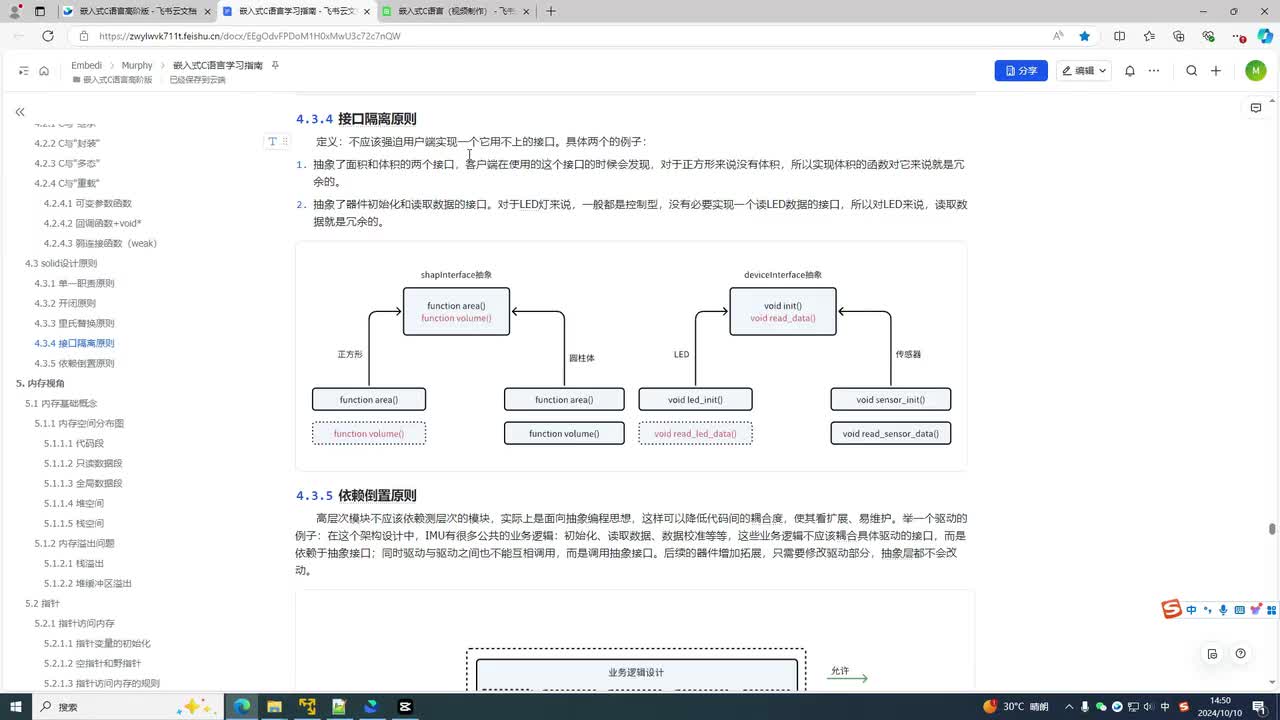Toggle the sidebar menu icon in header
1280x720 pixels.
pyautogui.click(x=24, y=71)
